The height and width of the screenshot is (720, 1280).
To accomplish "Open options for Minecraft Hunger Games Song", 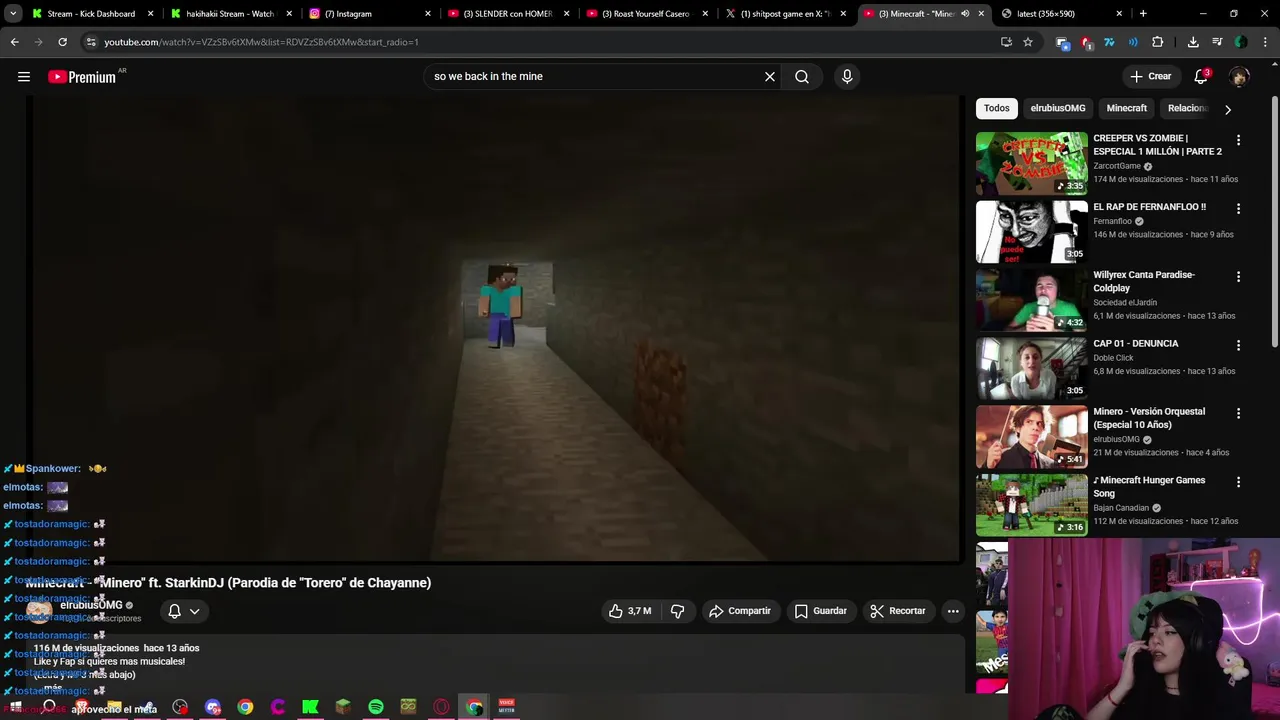I will tap(1238, 482).
